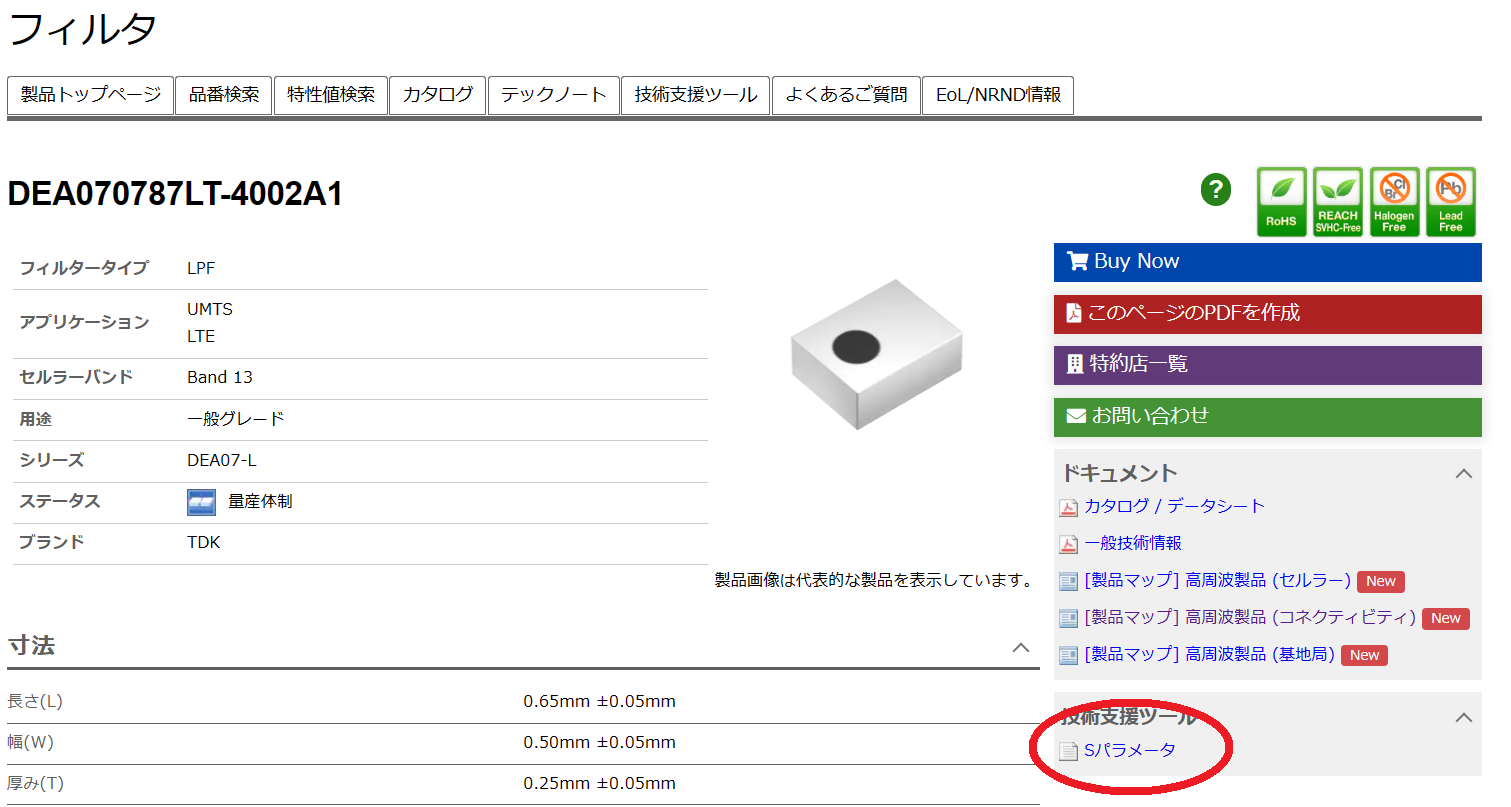Screen dimensions: 1511x807
Task: Click the 量産体制 status icon
Action: pos(201,502)
